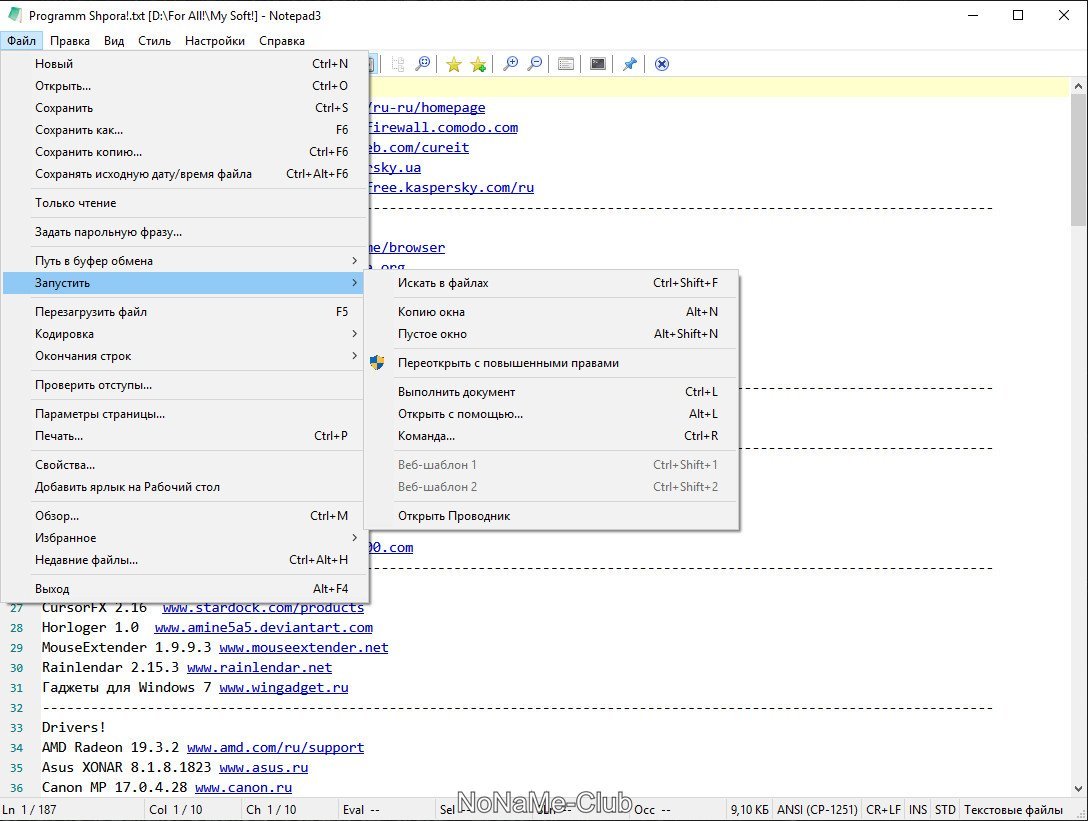
Task: Click the syntax scheme list toolbar icon
Action: click(566, 64)
